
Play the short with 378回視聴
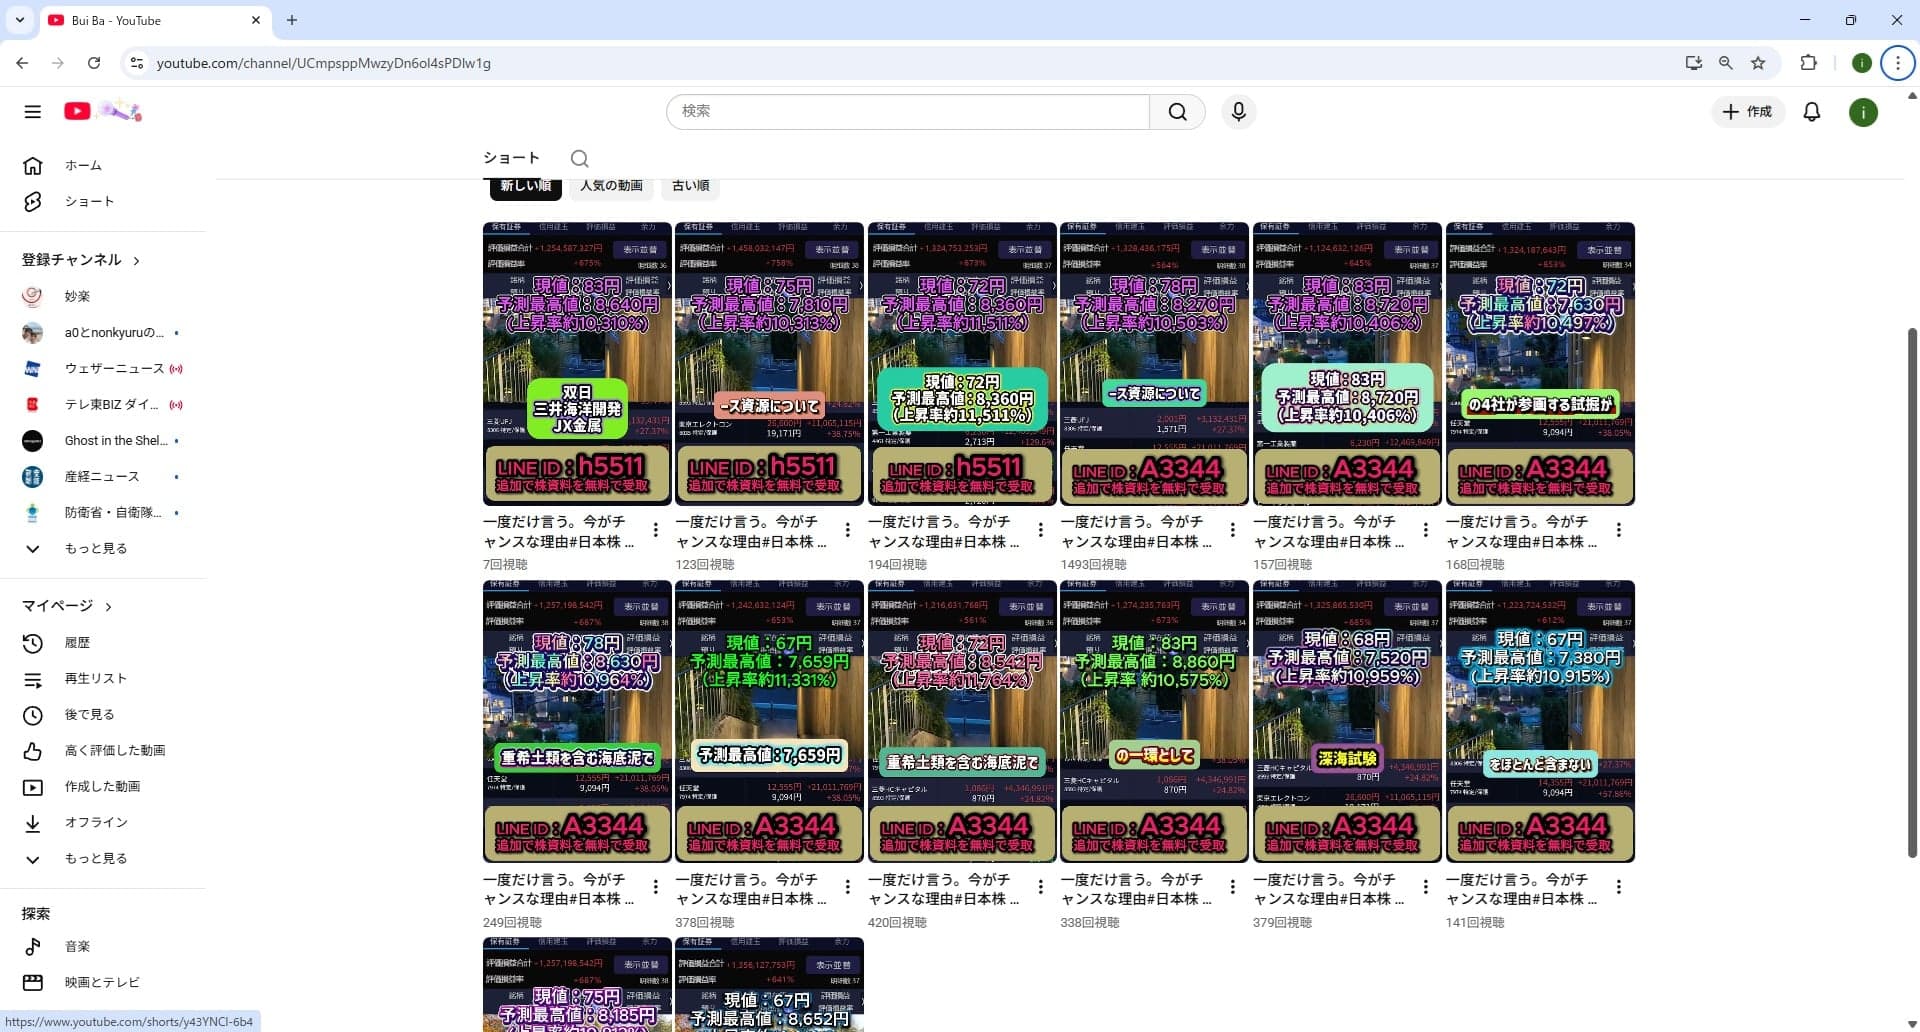[x=769, y=721]
